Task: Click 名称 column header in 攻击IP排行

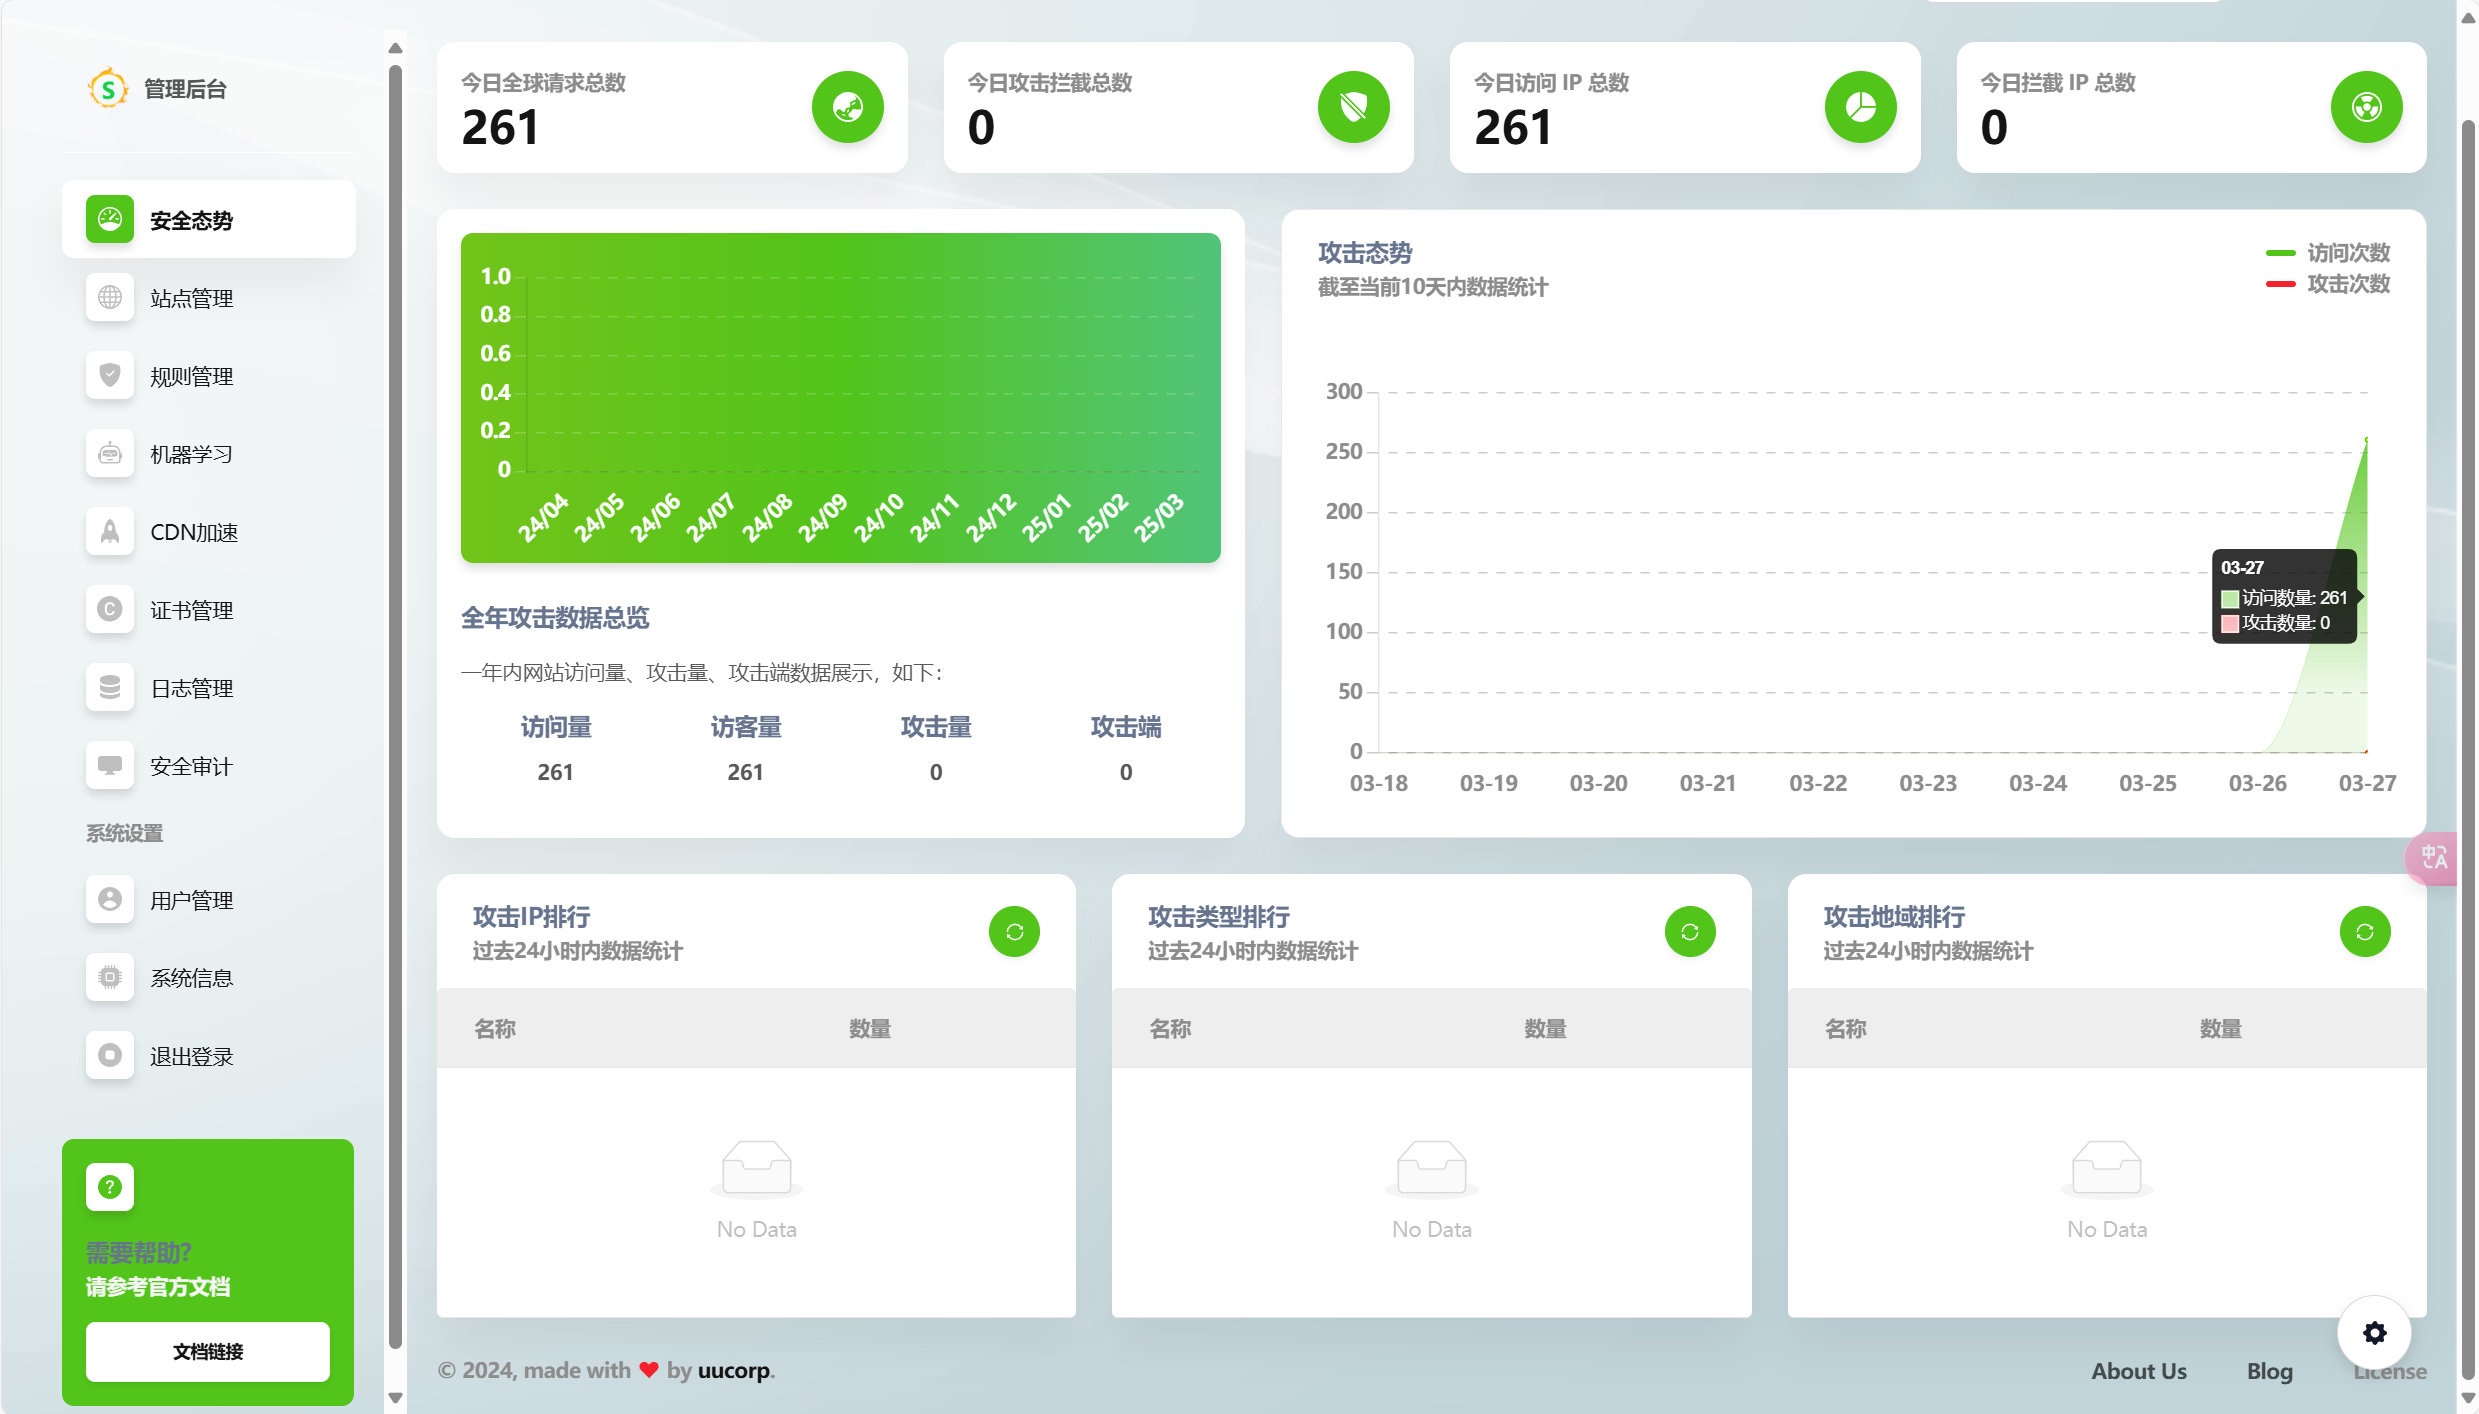Action: [x=495, y=1028]
